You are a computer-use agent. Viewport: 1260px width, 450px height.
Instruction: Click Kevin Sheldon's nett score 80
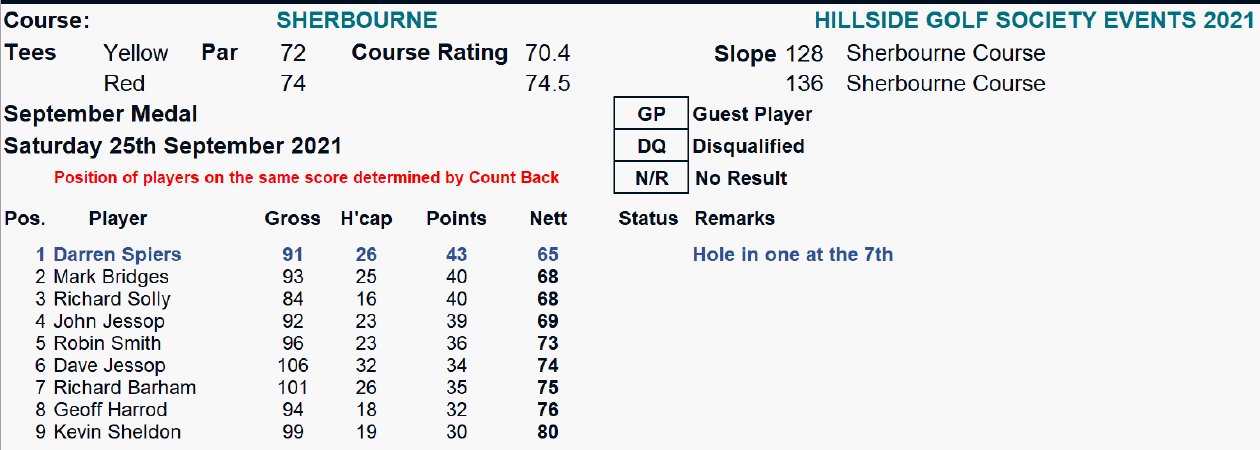548,432
